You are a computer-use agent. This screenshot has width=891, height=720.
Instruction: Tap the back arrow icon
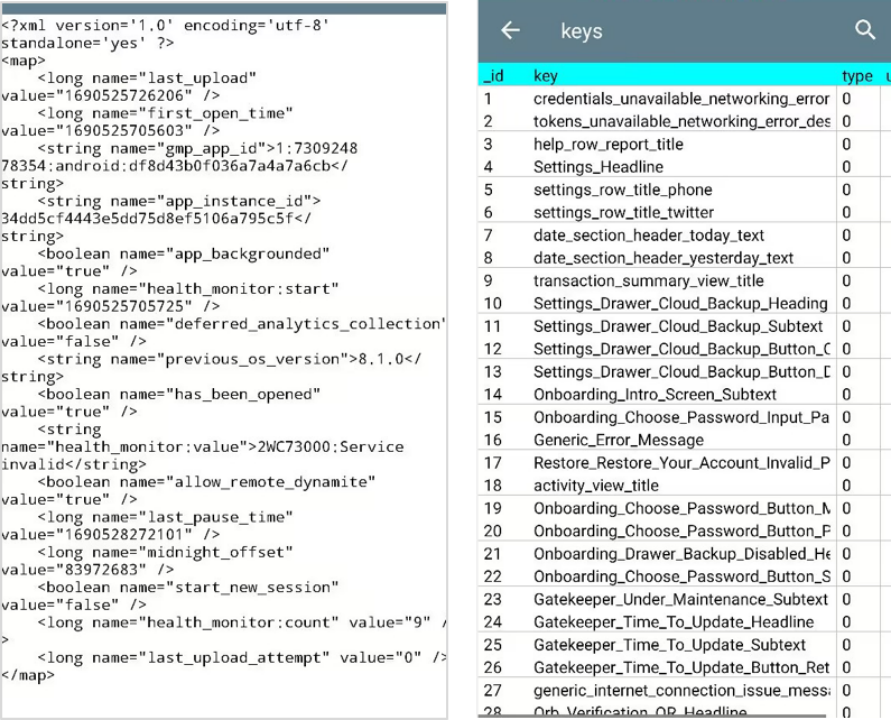pyautogui.click(x=511, y=31)
